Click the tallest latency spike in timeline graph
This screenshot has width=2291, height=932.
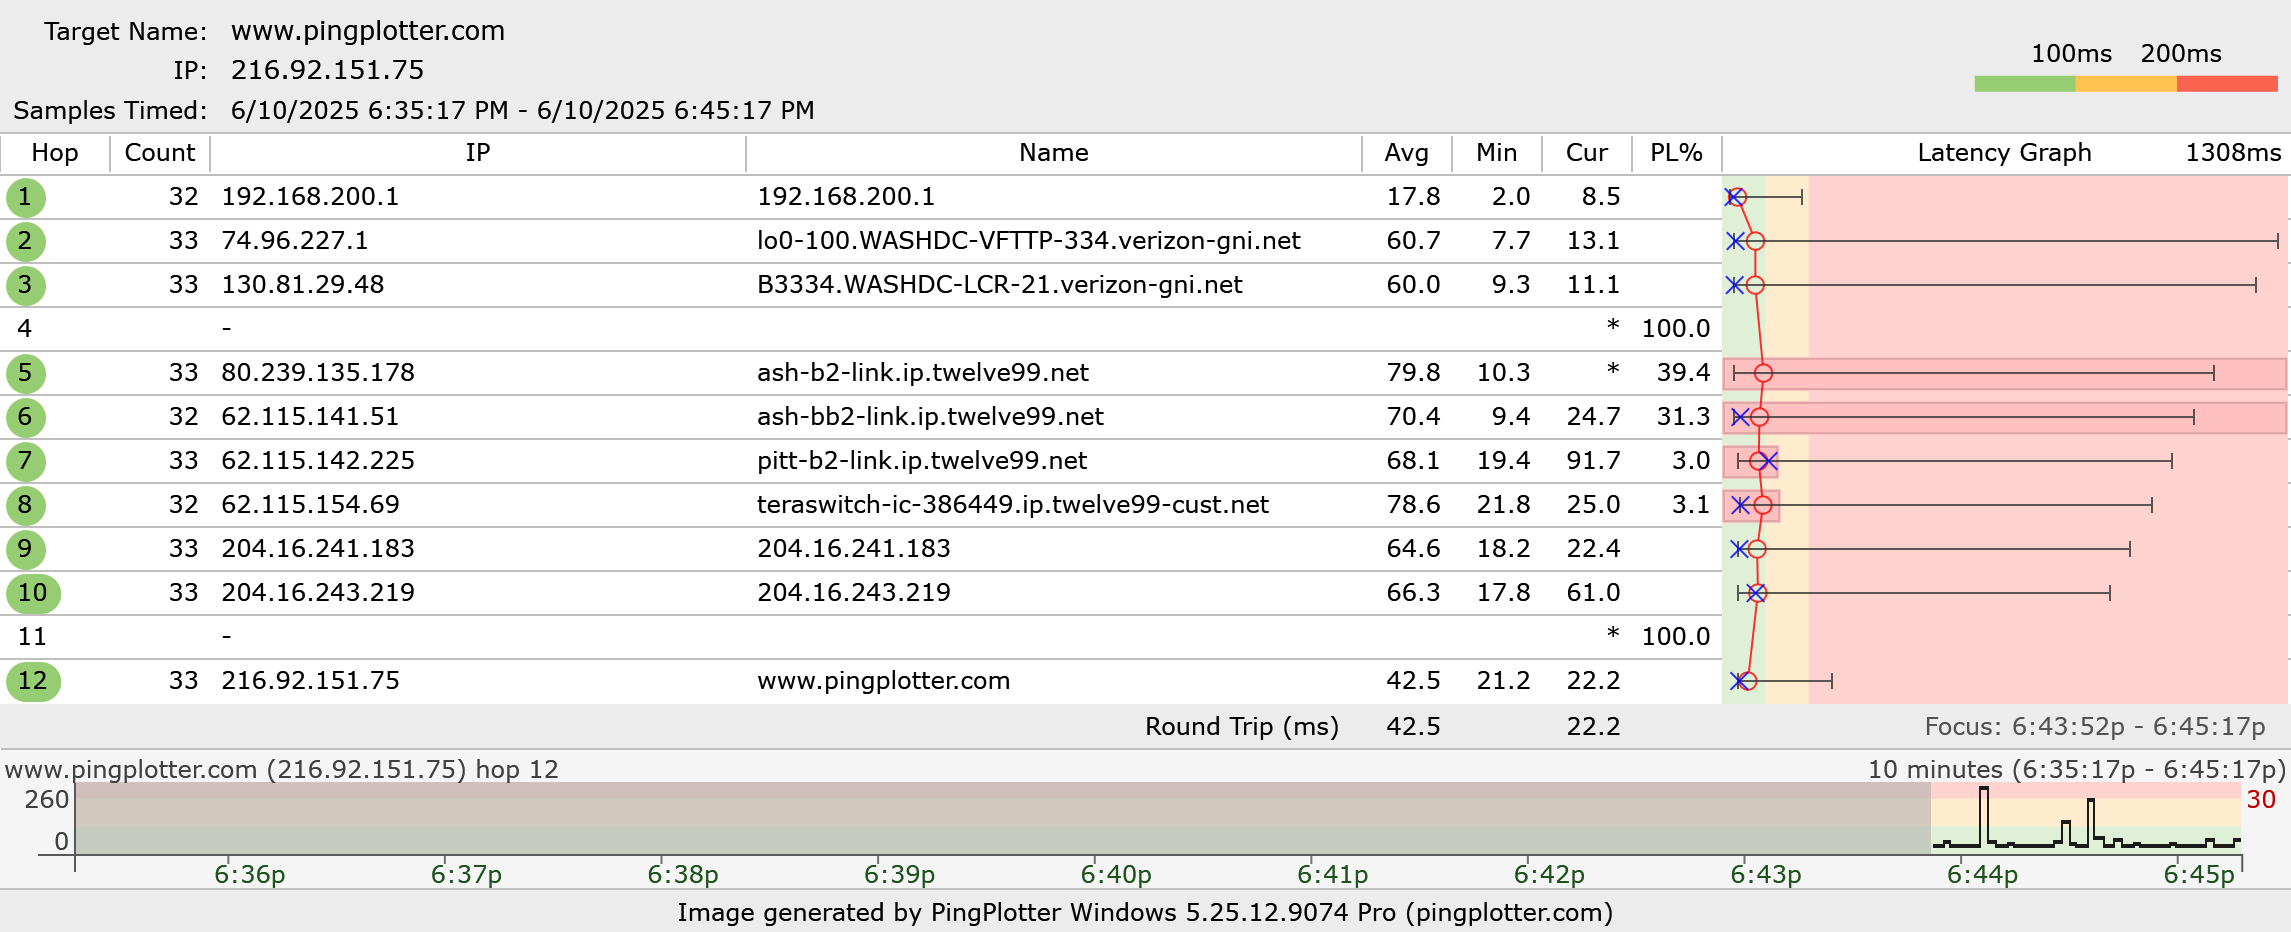[1984, 815]
